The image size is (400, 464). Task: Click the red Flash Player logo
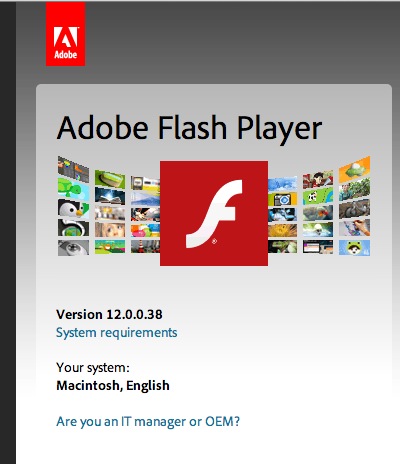click(x=214, y=213)
